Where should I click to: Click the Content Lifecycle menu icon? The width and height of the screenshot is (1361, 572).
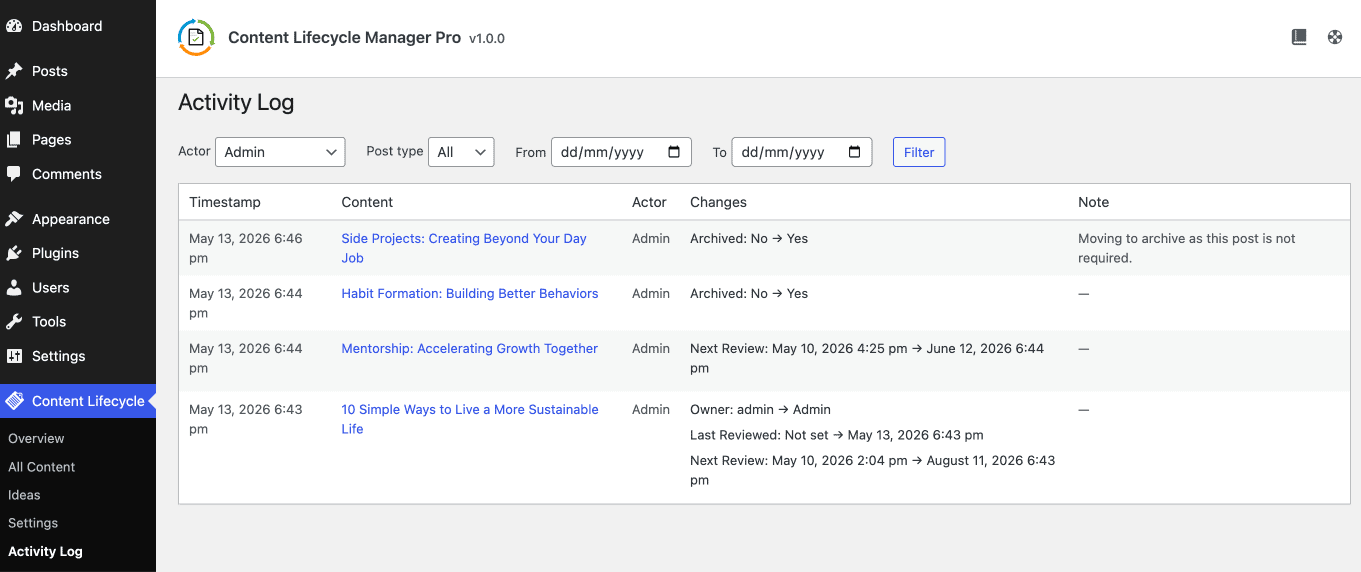point(14,401)
